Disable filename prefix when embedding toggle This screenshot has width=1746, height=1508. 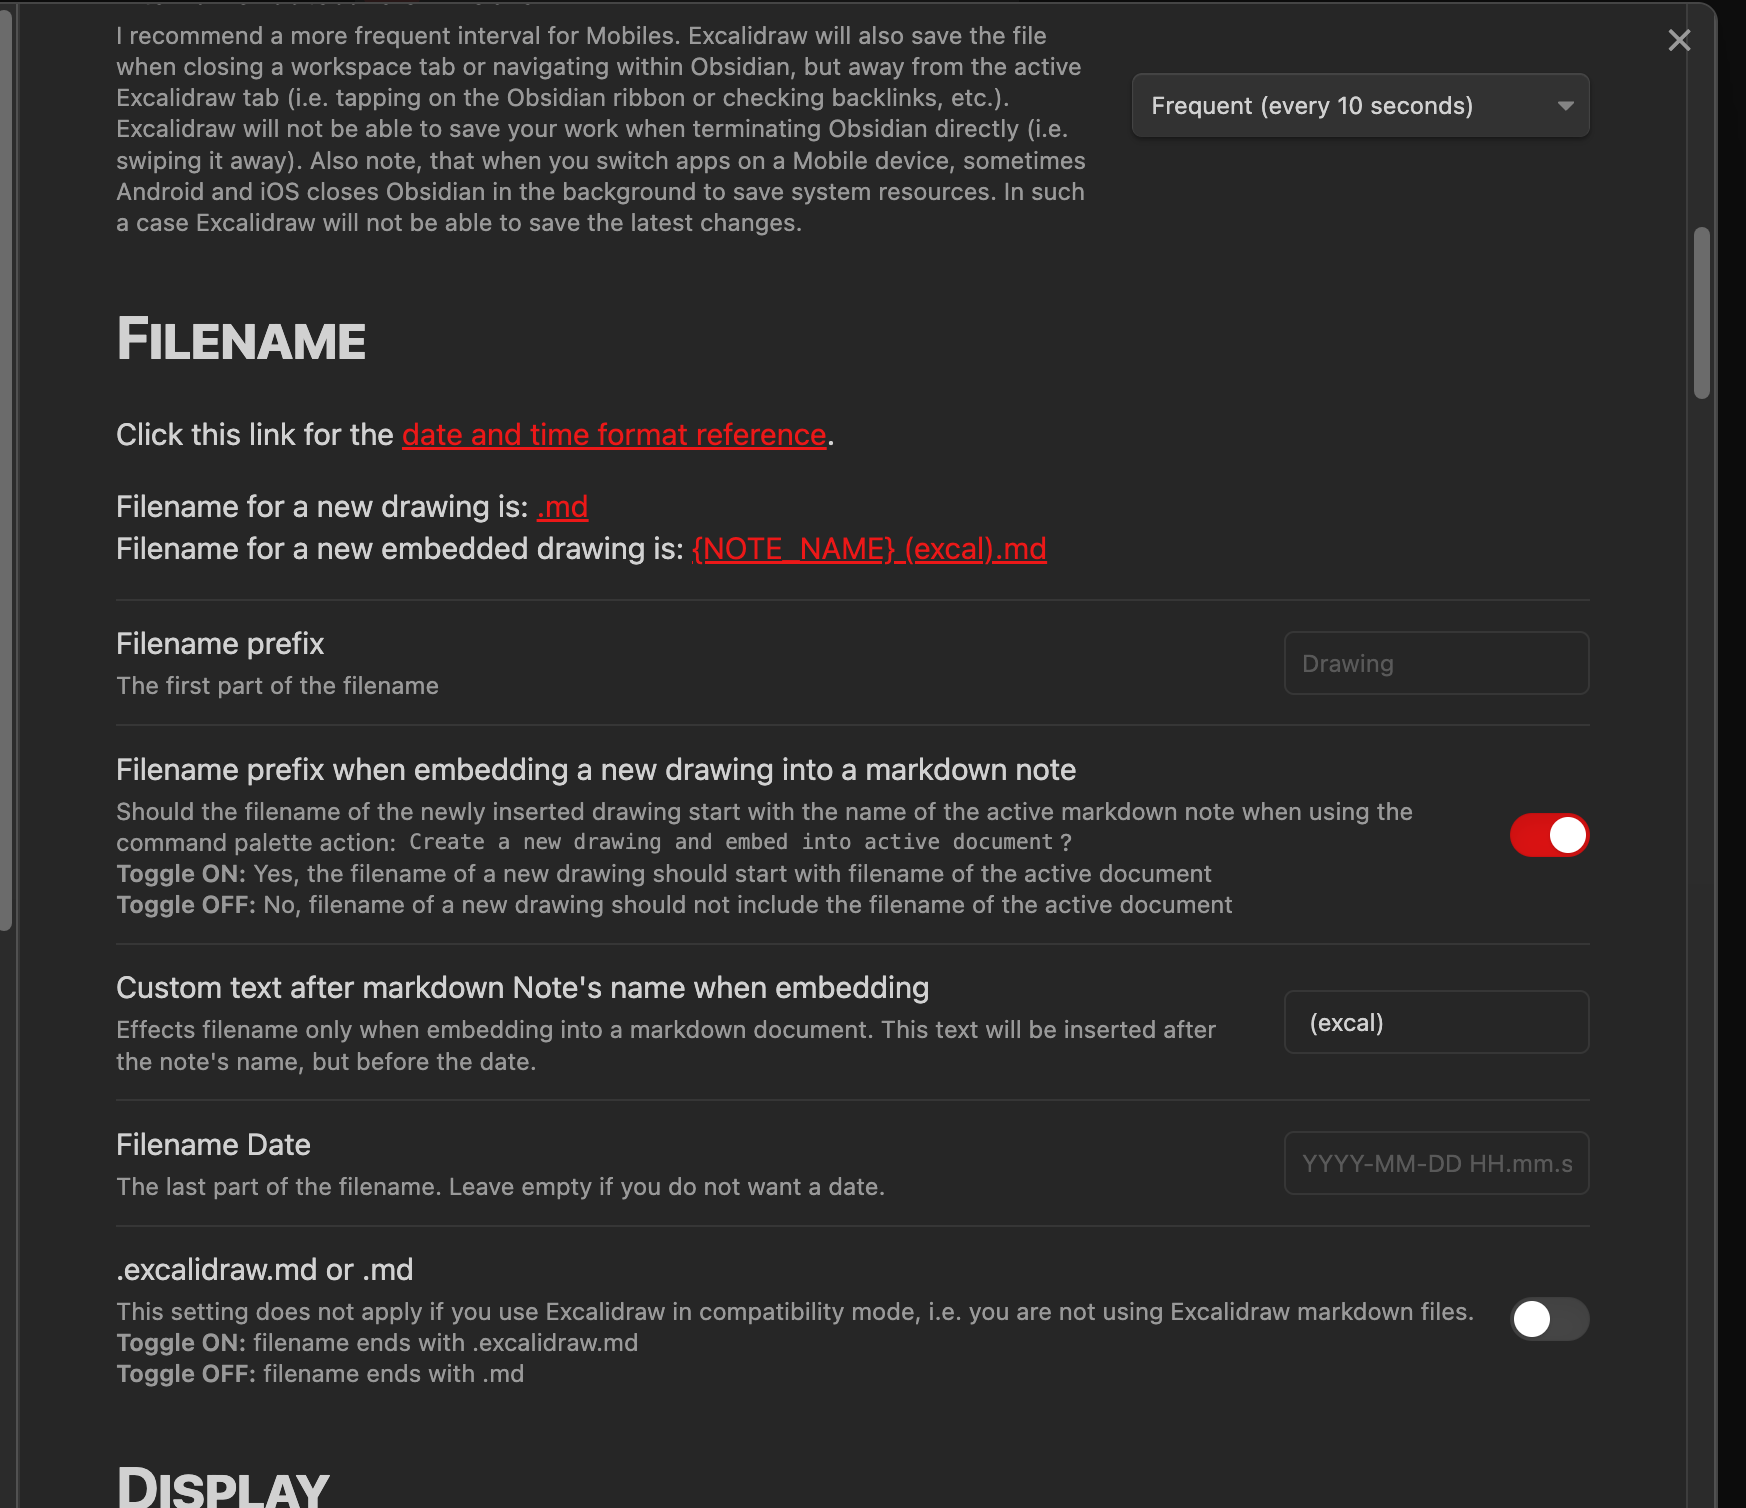1549,836
